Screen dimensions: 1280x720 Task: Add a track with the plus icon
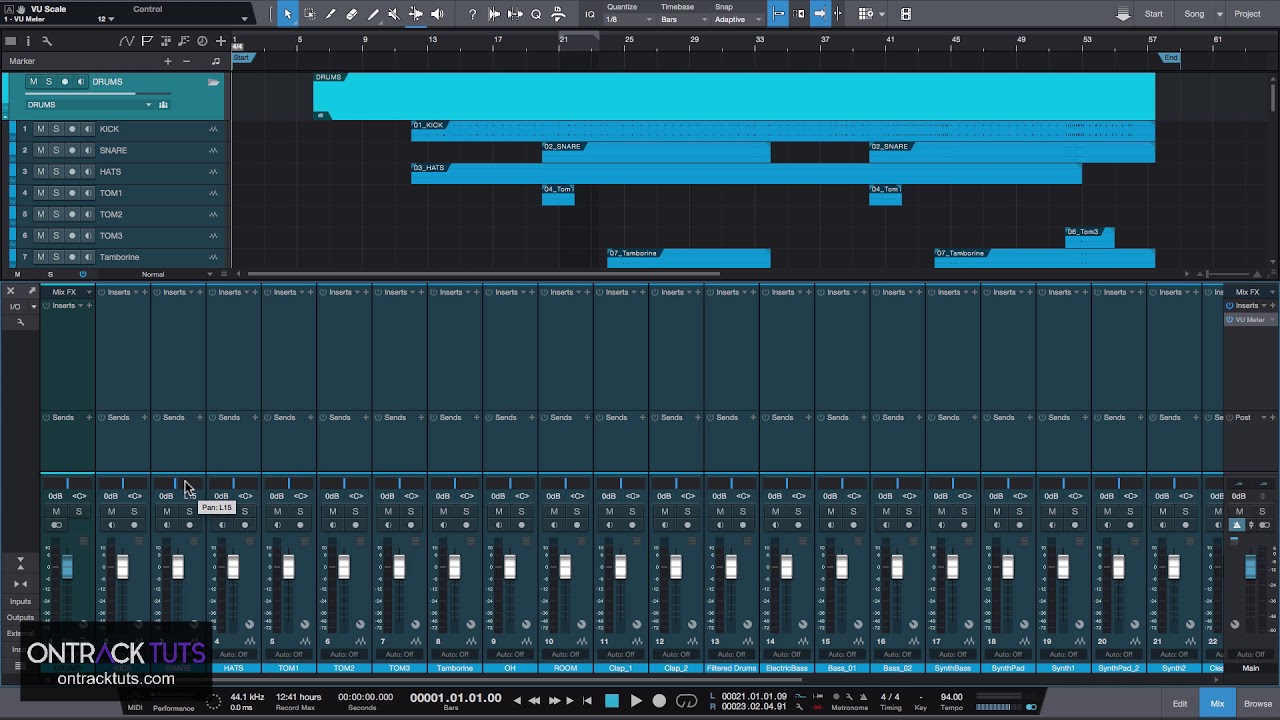click(x=221, y=41)
